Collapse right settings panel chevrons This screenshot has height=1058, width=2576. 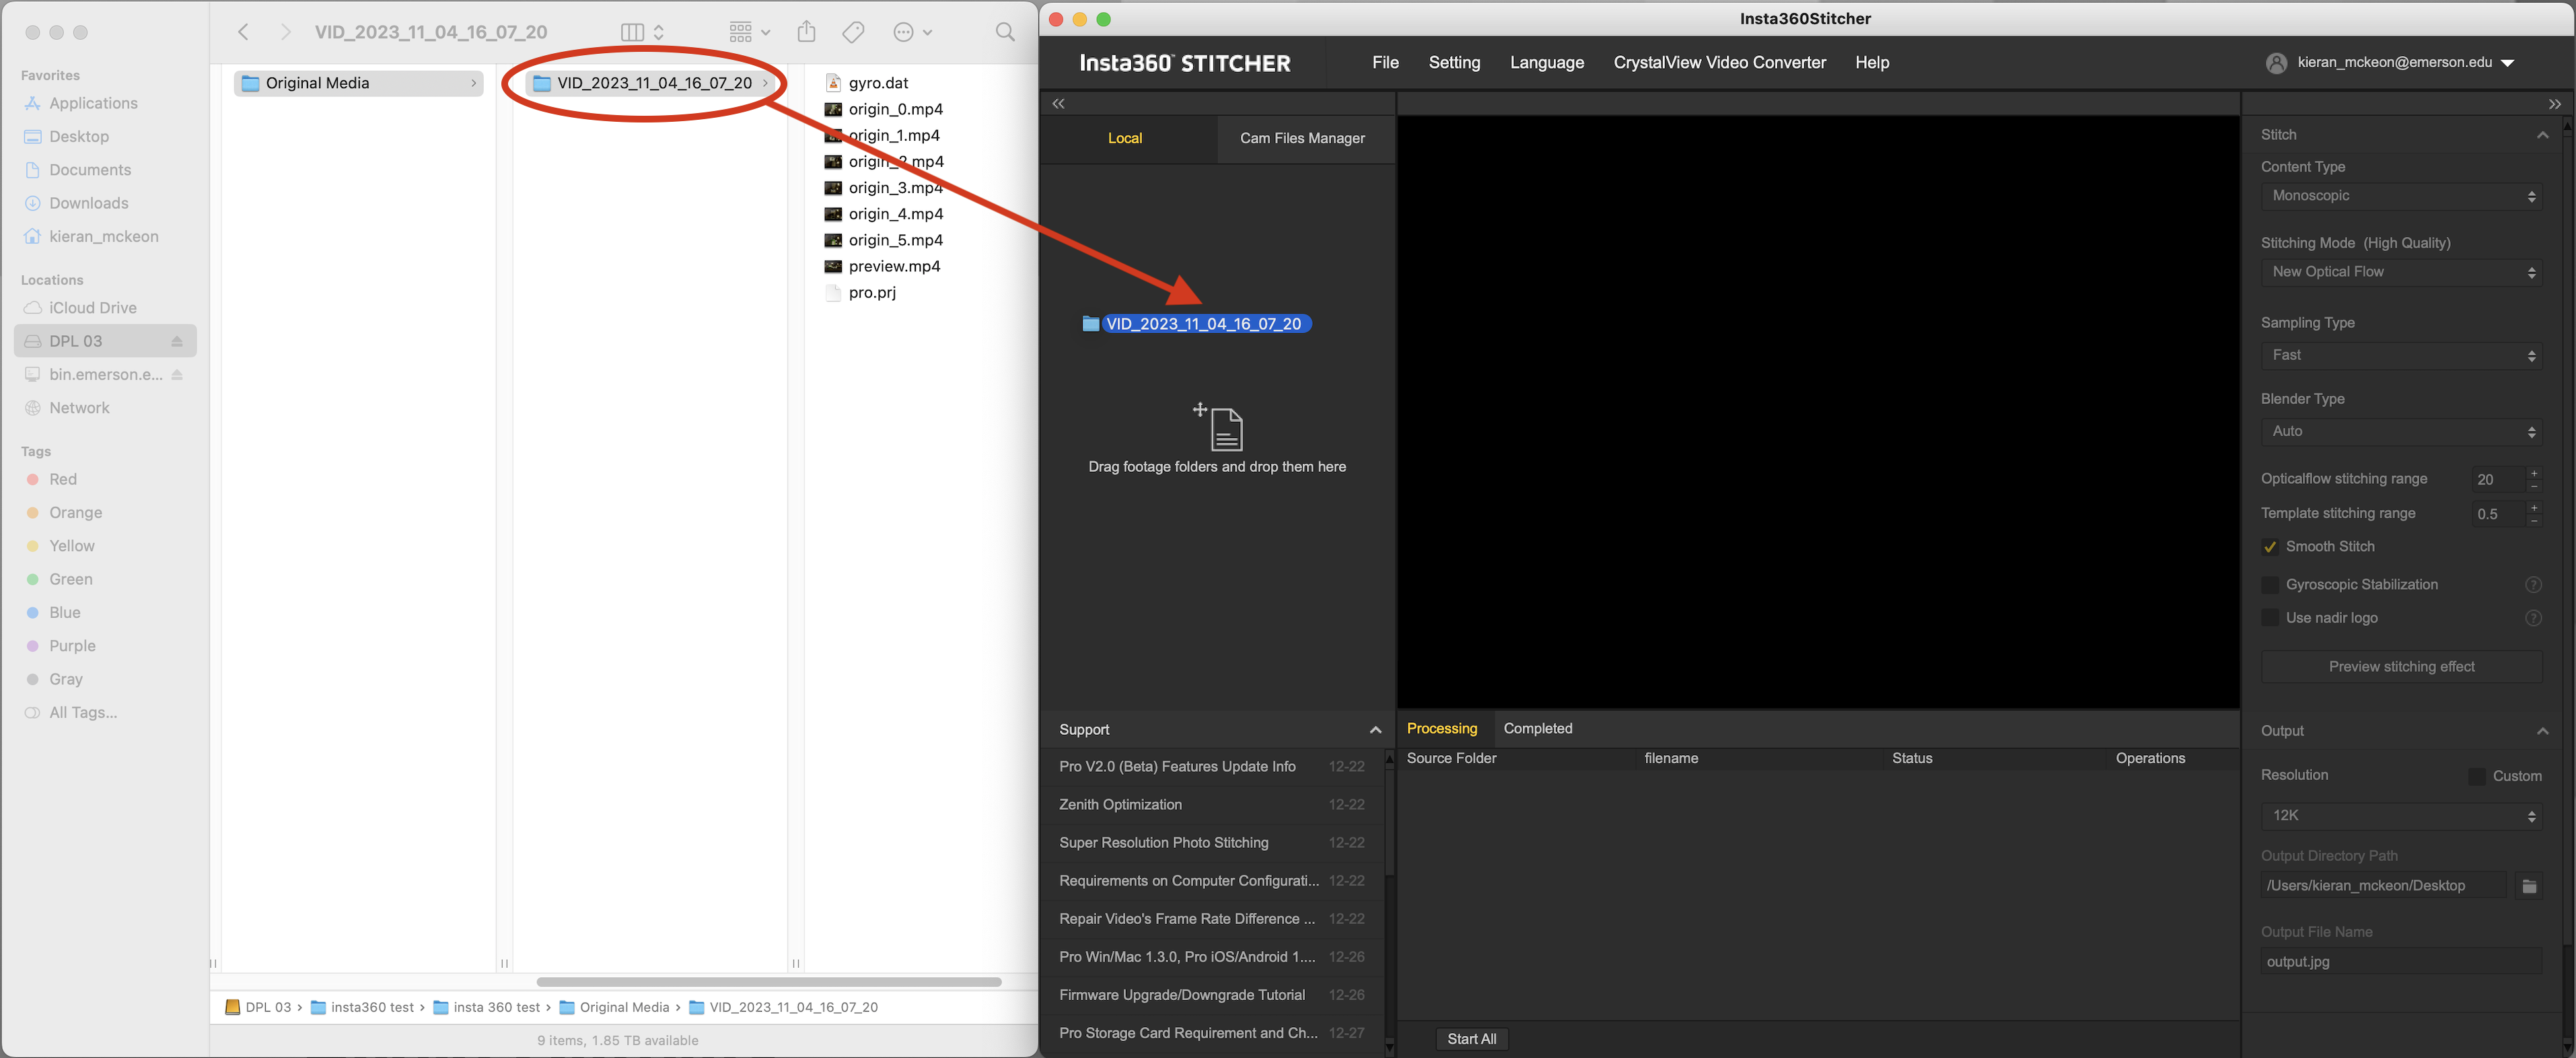tap(2554, 104)
